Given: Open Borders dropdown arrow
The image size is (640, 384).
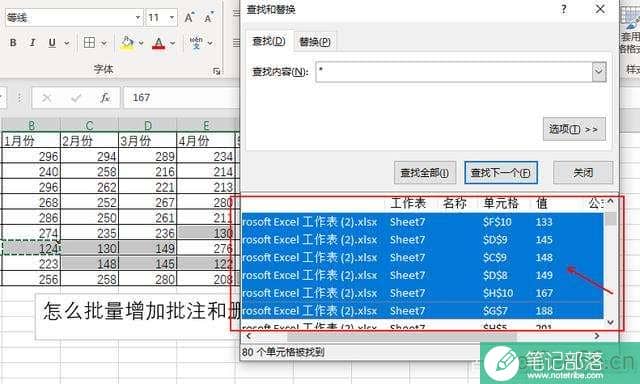Looking at the screenshot, I should click(x=104, y=43).
